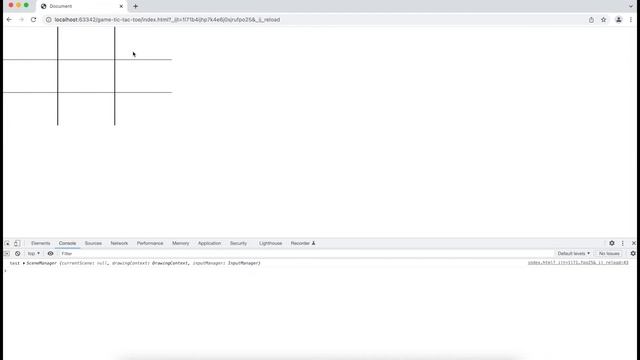The image size is (640, 360).
Task: Switch to the Security panel
Action: [238, 243]
